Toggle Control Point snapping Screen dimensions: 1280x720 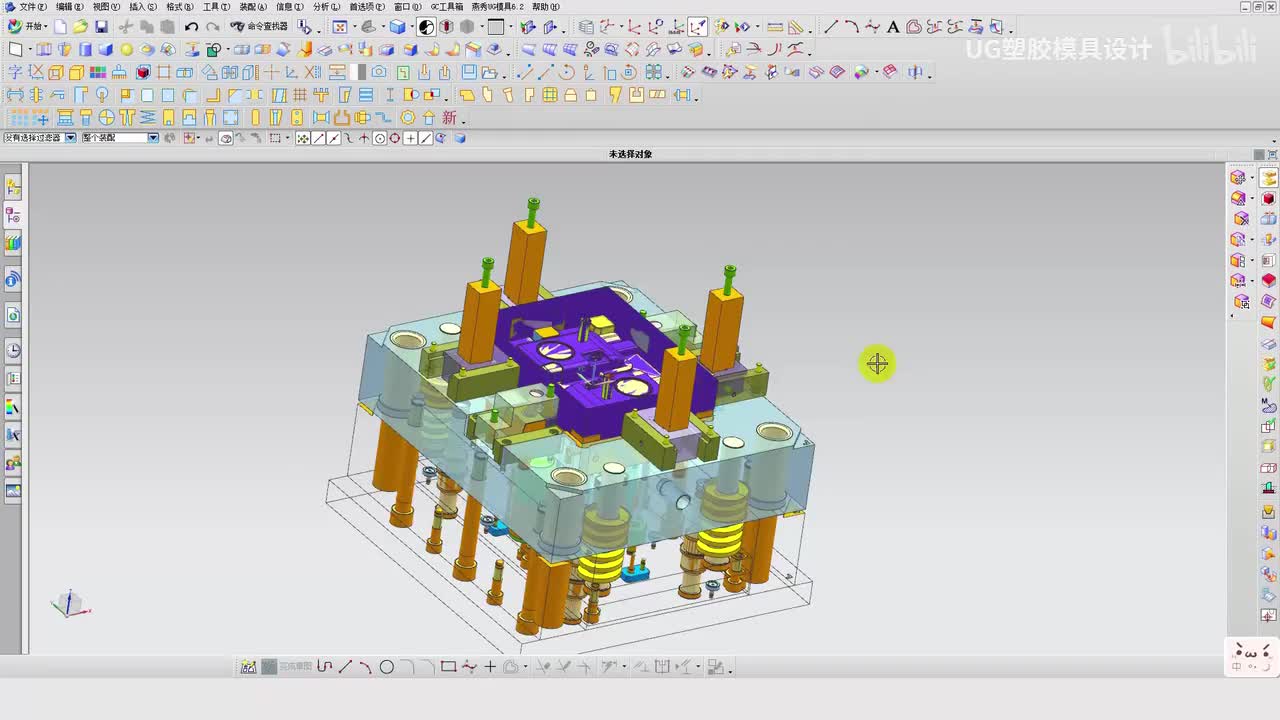tap(349, 138)
